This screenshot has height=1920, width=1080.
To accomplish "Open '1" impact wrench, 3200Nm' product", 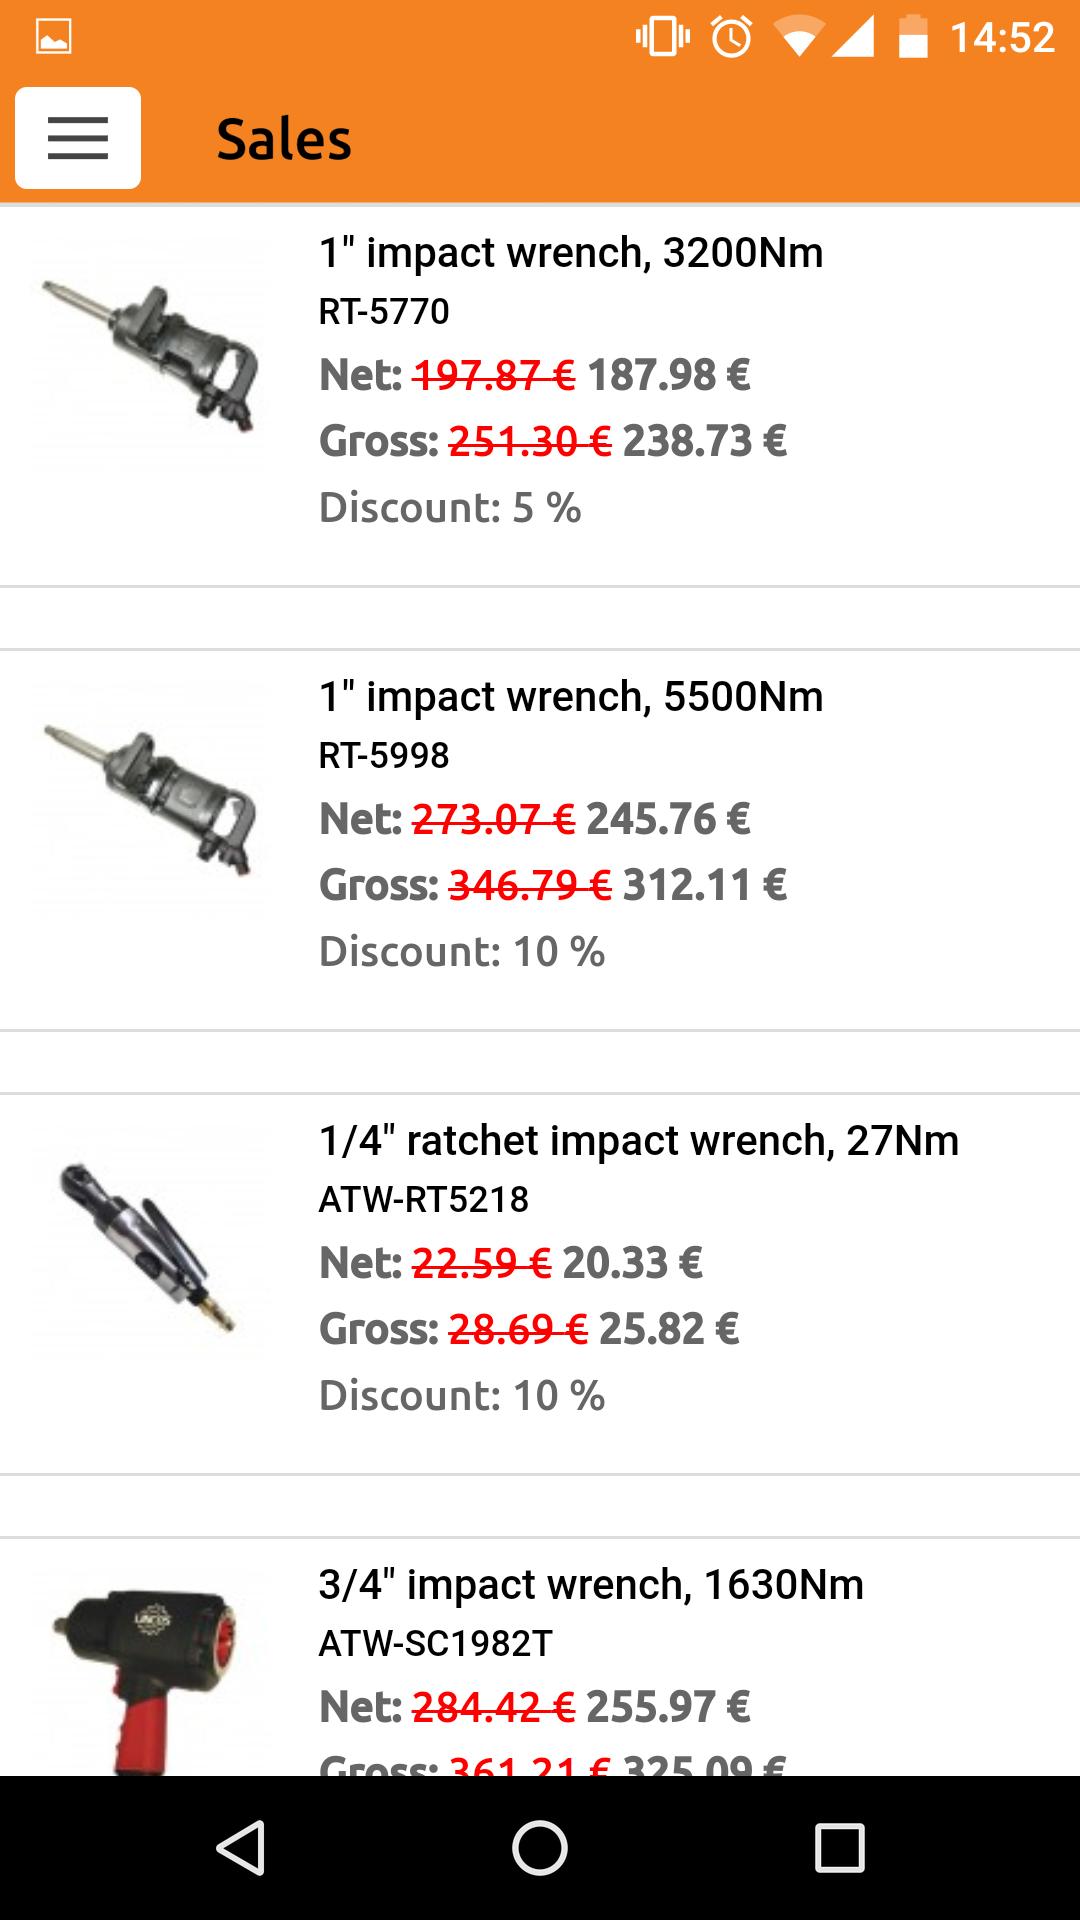I will [x=570, y=253].
